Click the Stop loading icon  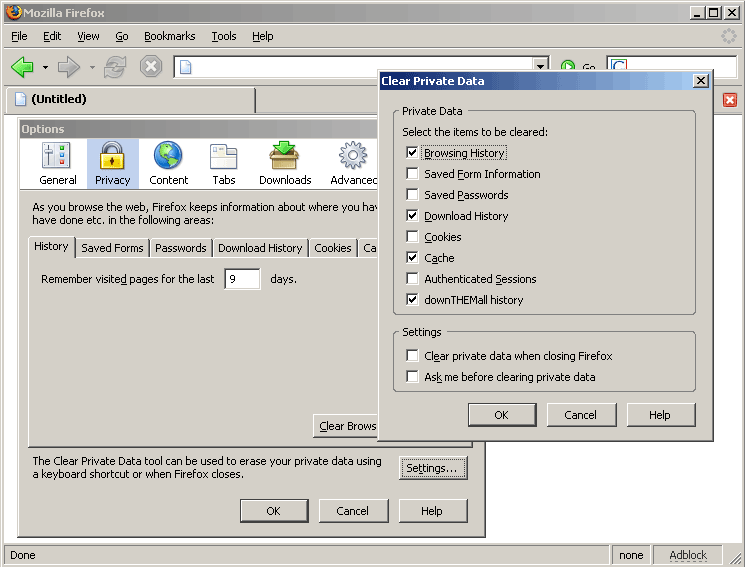coord(151,67)
